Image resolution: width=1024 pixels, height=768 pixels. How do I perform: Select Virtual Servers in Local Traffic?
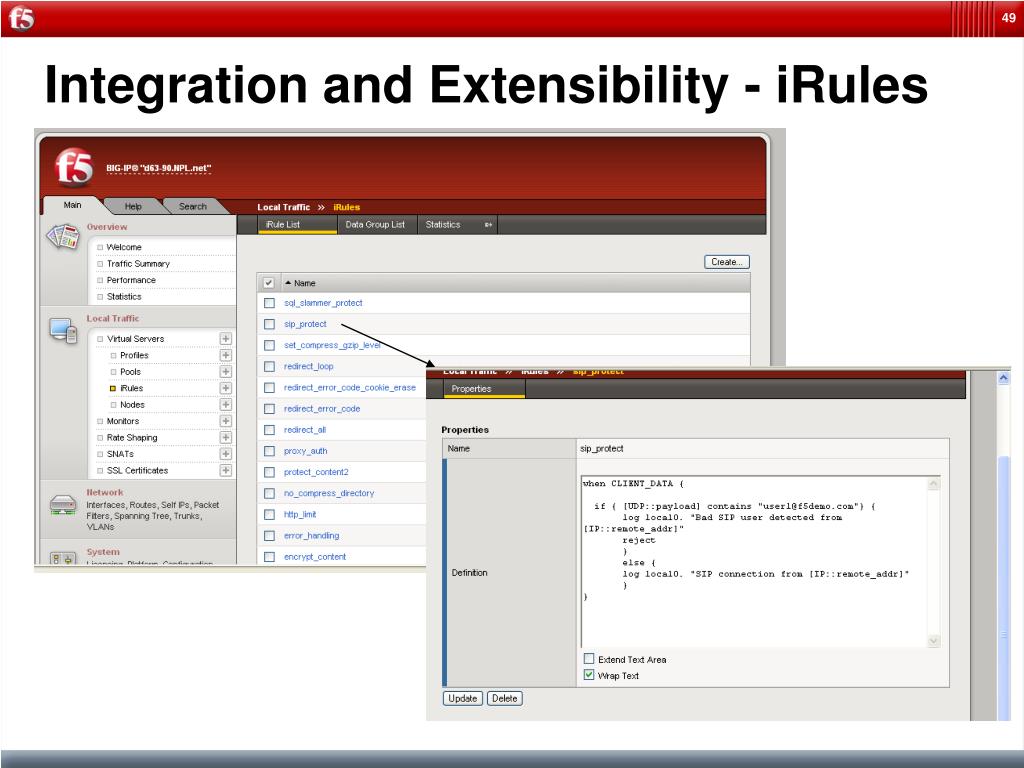click(135, 339)
